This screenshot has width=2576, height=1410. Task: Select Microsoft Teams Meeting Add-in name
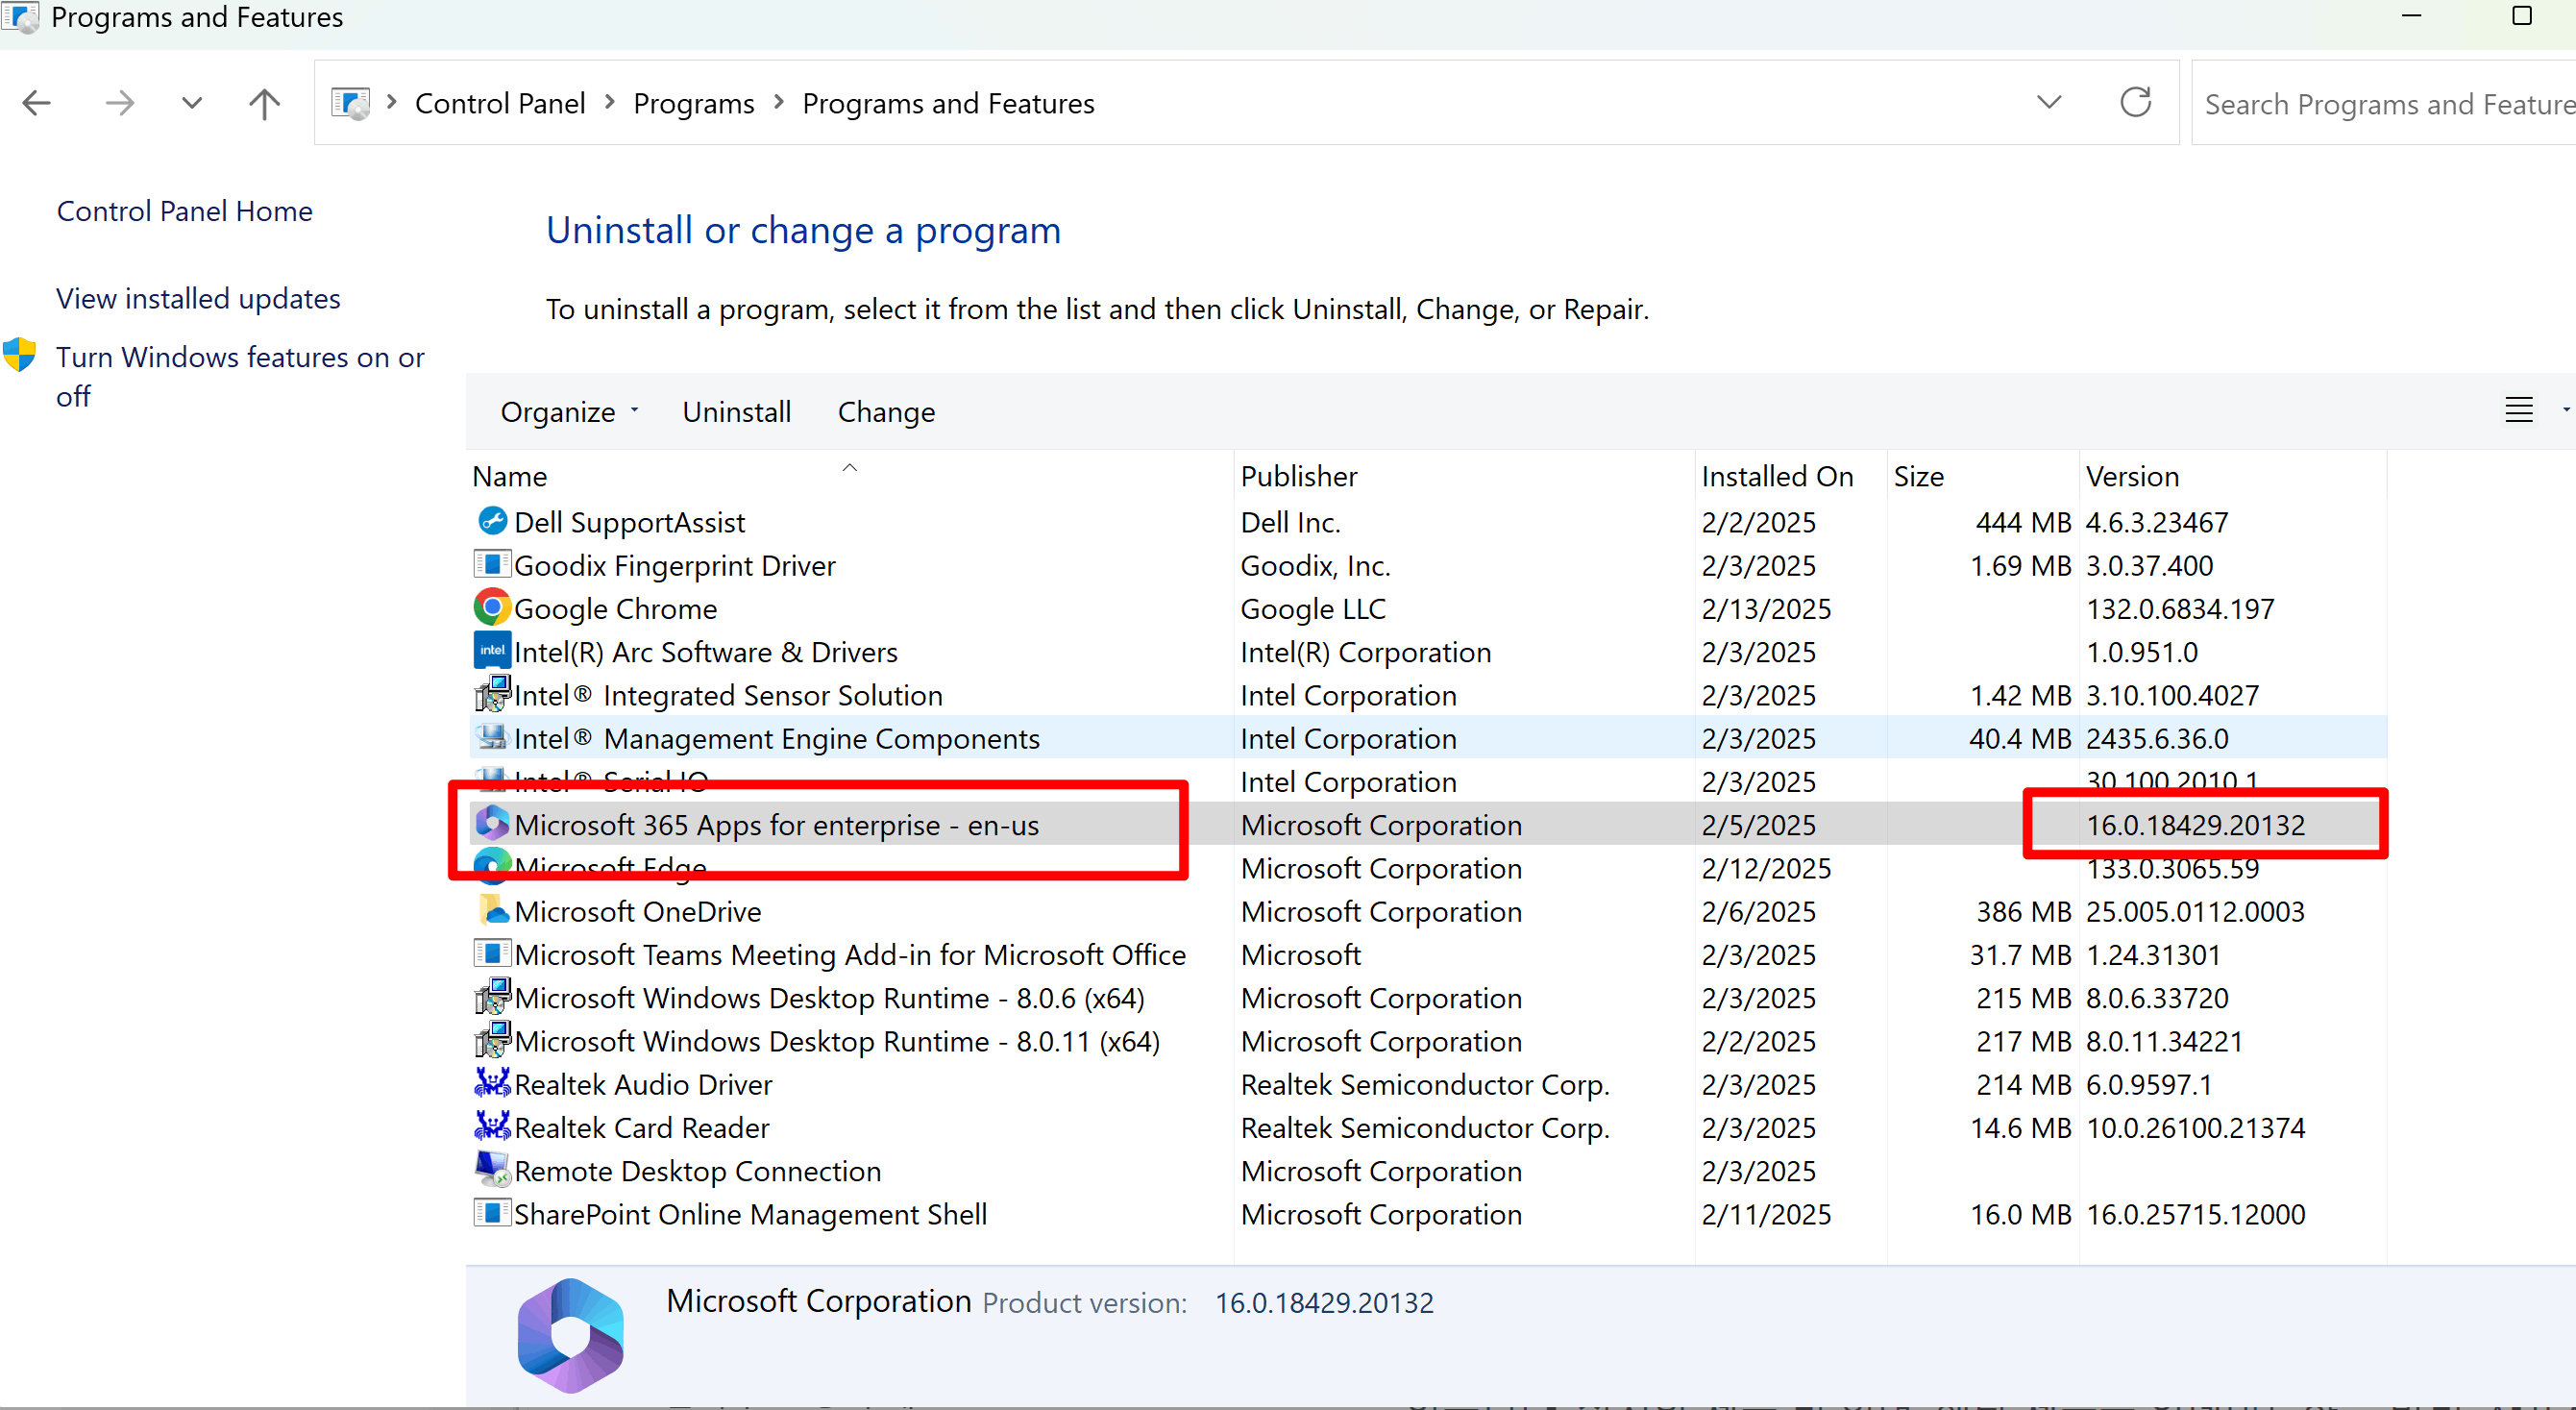850,955
